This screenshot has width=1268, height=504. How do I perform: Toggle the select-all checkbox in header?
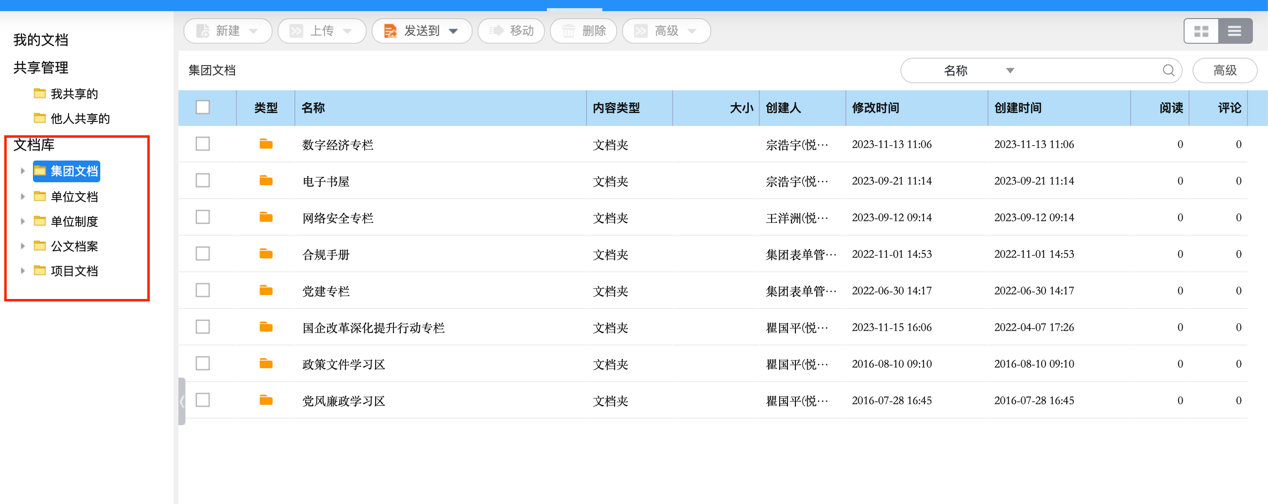203,107
